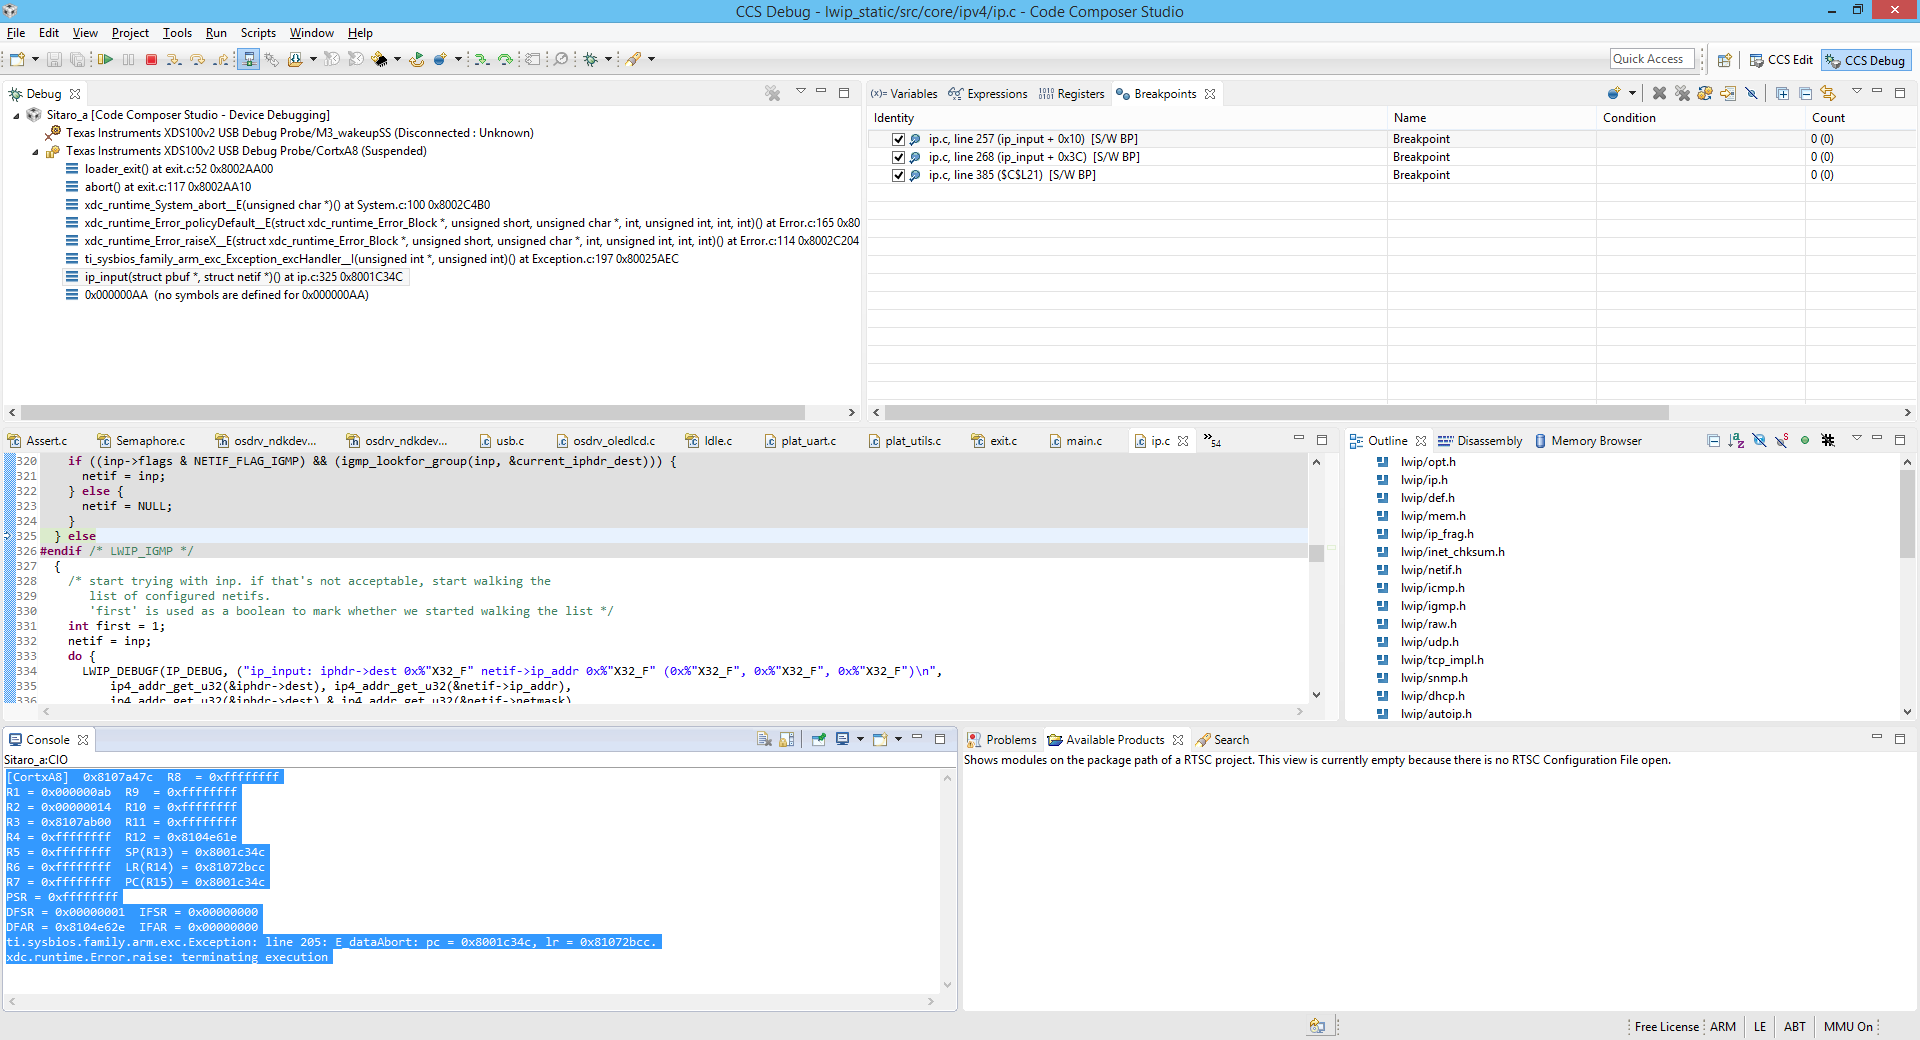Switch to the Registers tab
The height and width of the screenshot is (1040, 1920).
pos(1071,94)
